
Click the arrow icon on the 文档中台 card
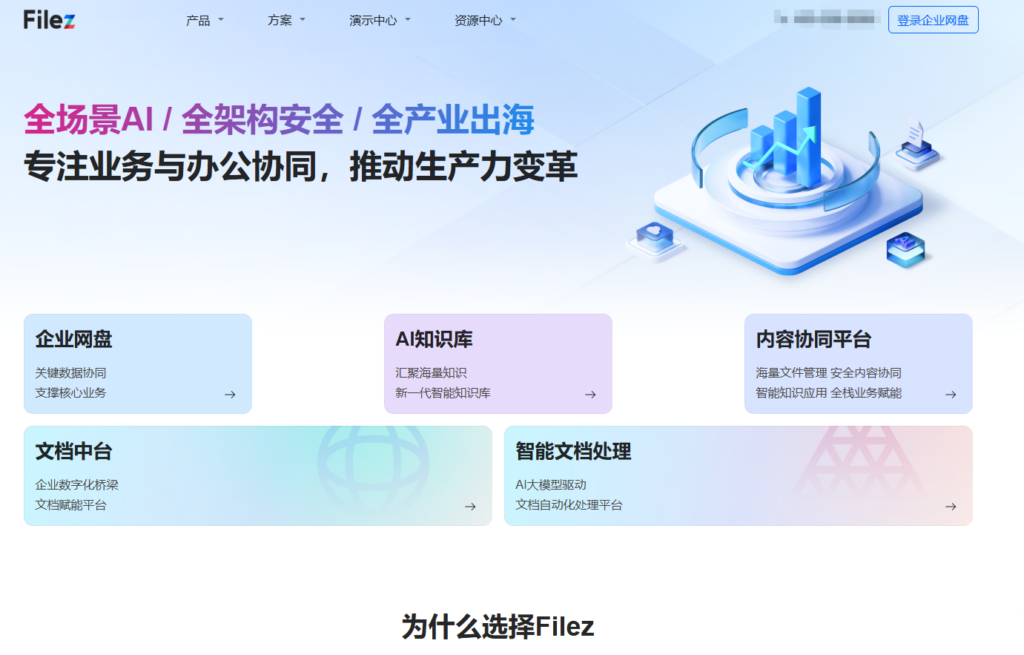click(x=469, y=507)
